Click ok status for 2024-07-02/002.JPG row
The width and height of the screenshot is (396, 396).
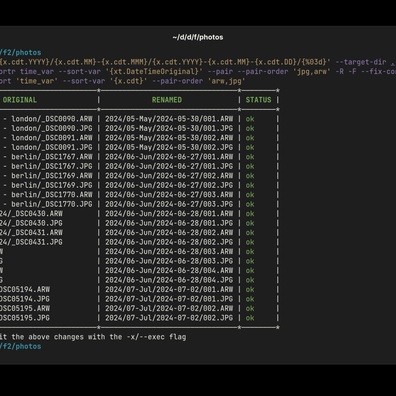click(x=250, y=318)
